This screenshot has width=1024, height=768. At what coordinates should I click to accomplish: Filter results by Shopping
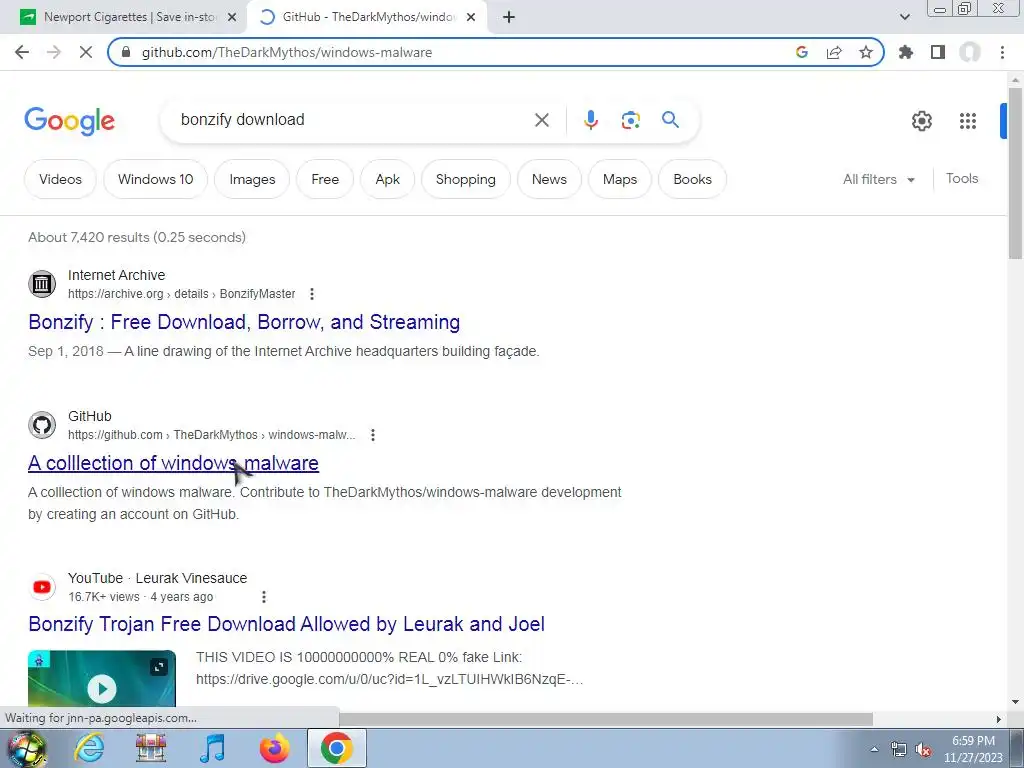coord(466,179)
